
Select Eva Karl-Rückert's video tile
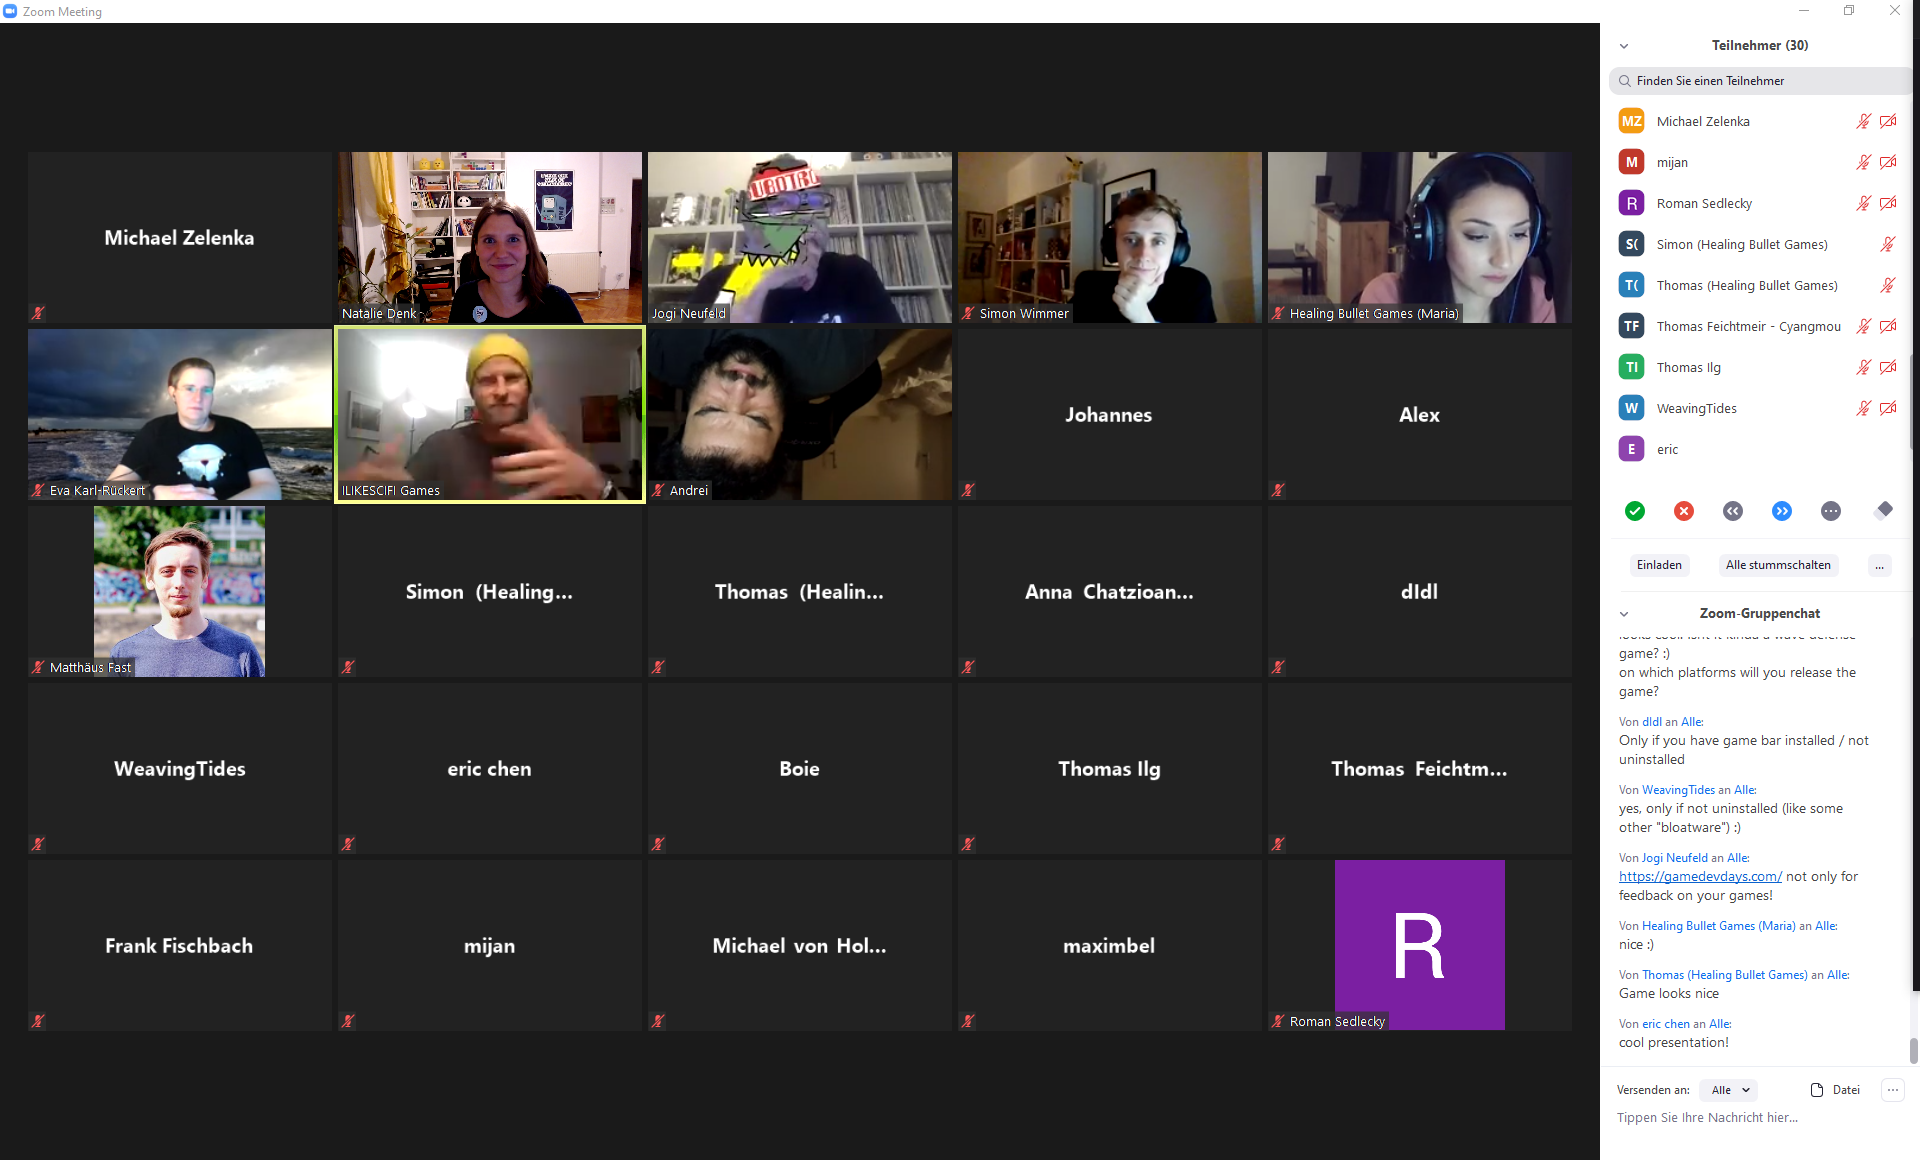[x=180, y=414]
